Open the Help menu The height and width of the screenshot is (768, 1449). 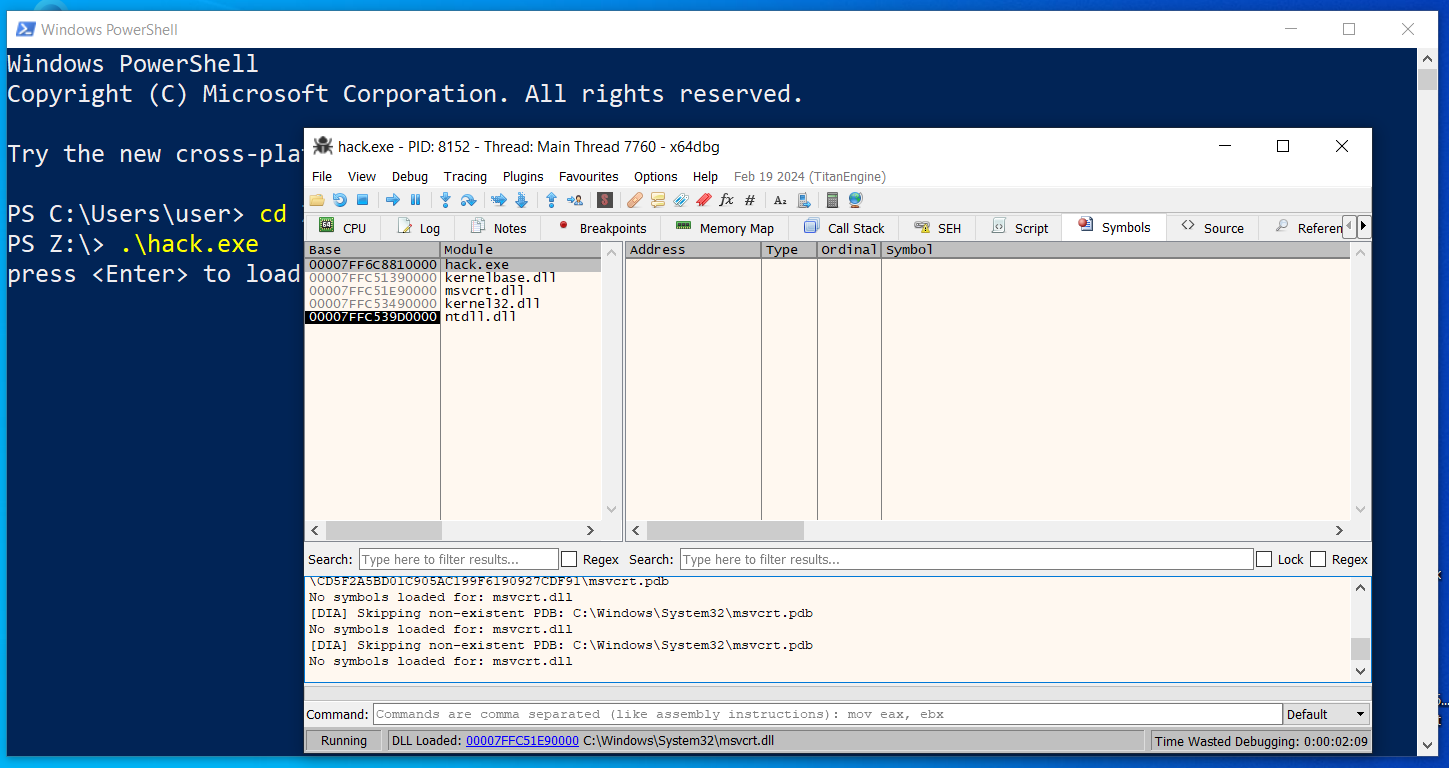click(x=706, y=176)
